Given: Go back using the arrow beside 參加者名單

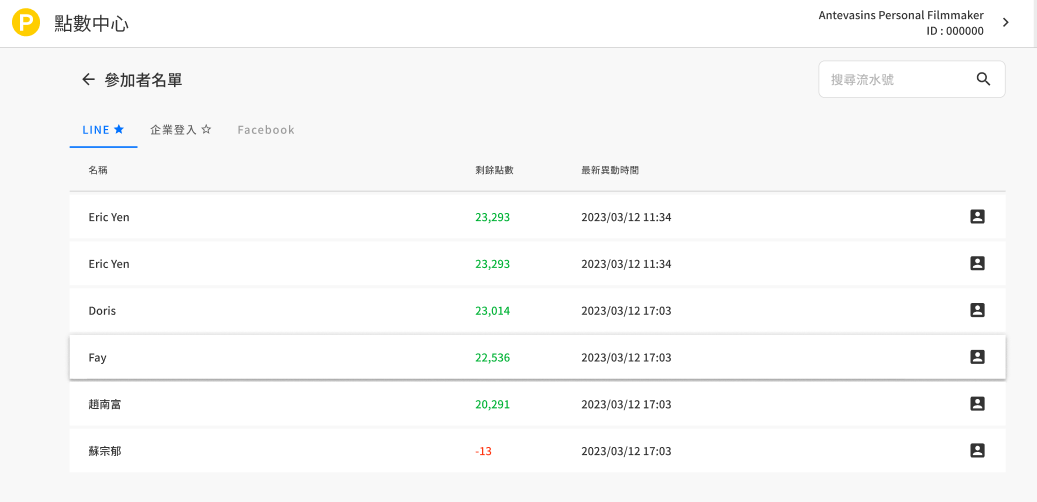Looking at the screenshot, I should pyautogui.click(x=88, y=80).
